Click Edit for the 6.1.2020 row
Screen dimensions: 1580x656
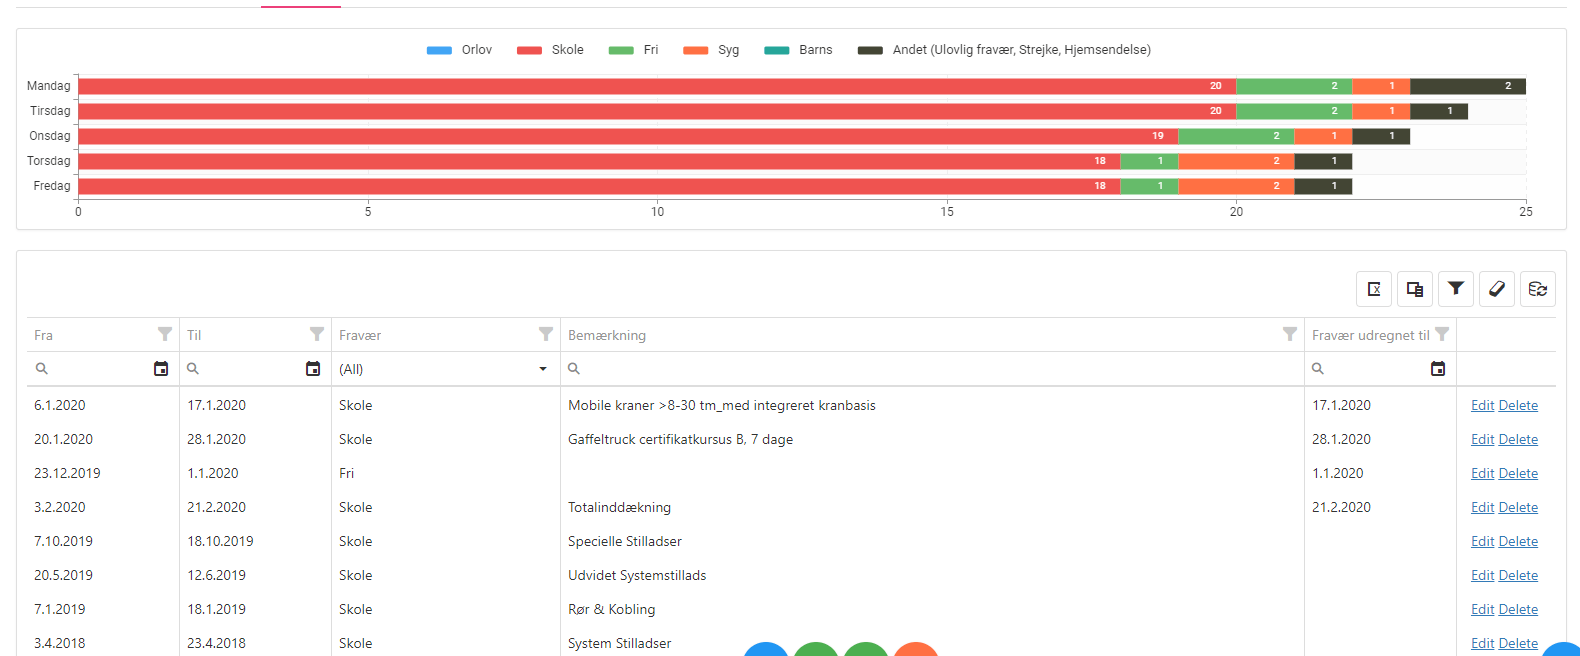click(x=1482, y=405)
